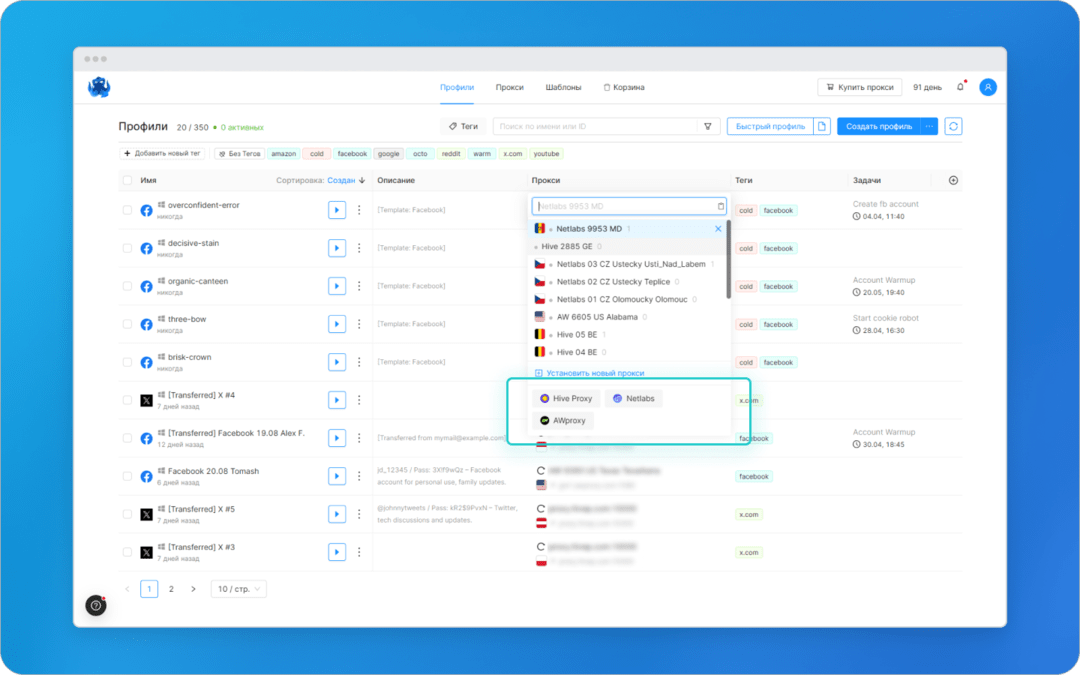Check the brisk-crown row checkbox
This screenshot has width=1080, height=675.
tap(127, 362)
